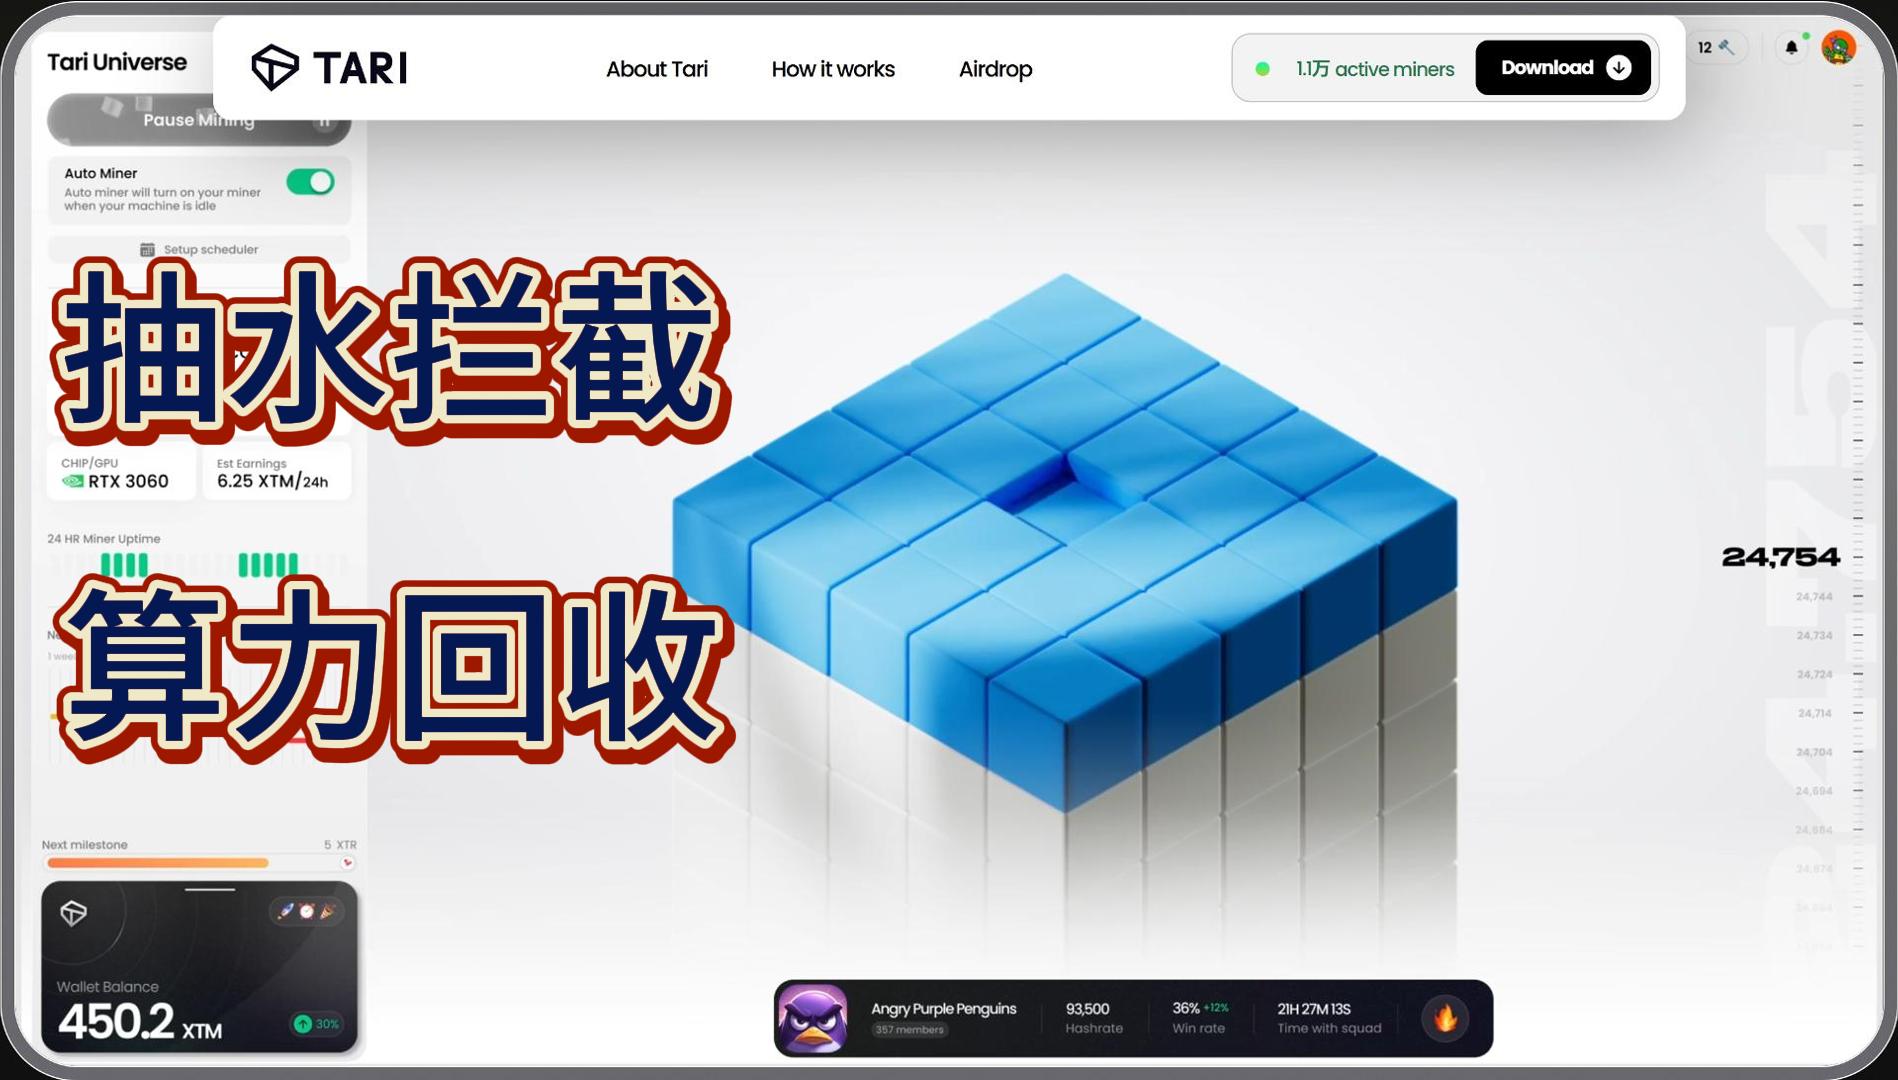Click the rocket emoji on wallet card
Viewport: 1898px width, 1080px height.
285,911
